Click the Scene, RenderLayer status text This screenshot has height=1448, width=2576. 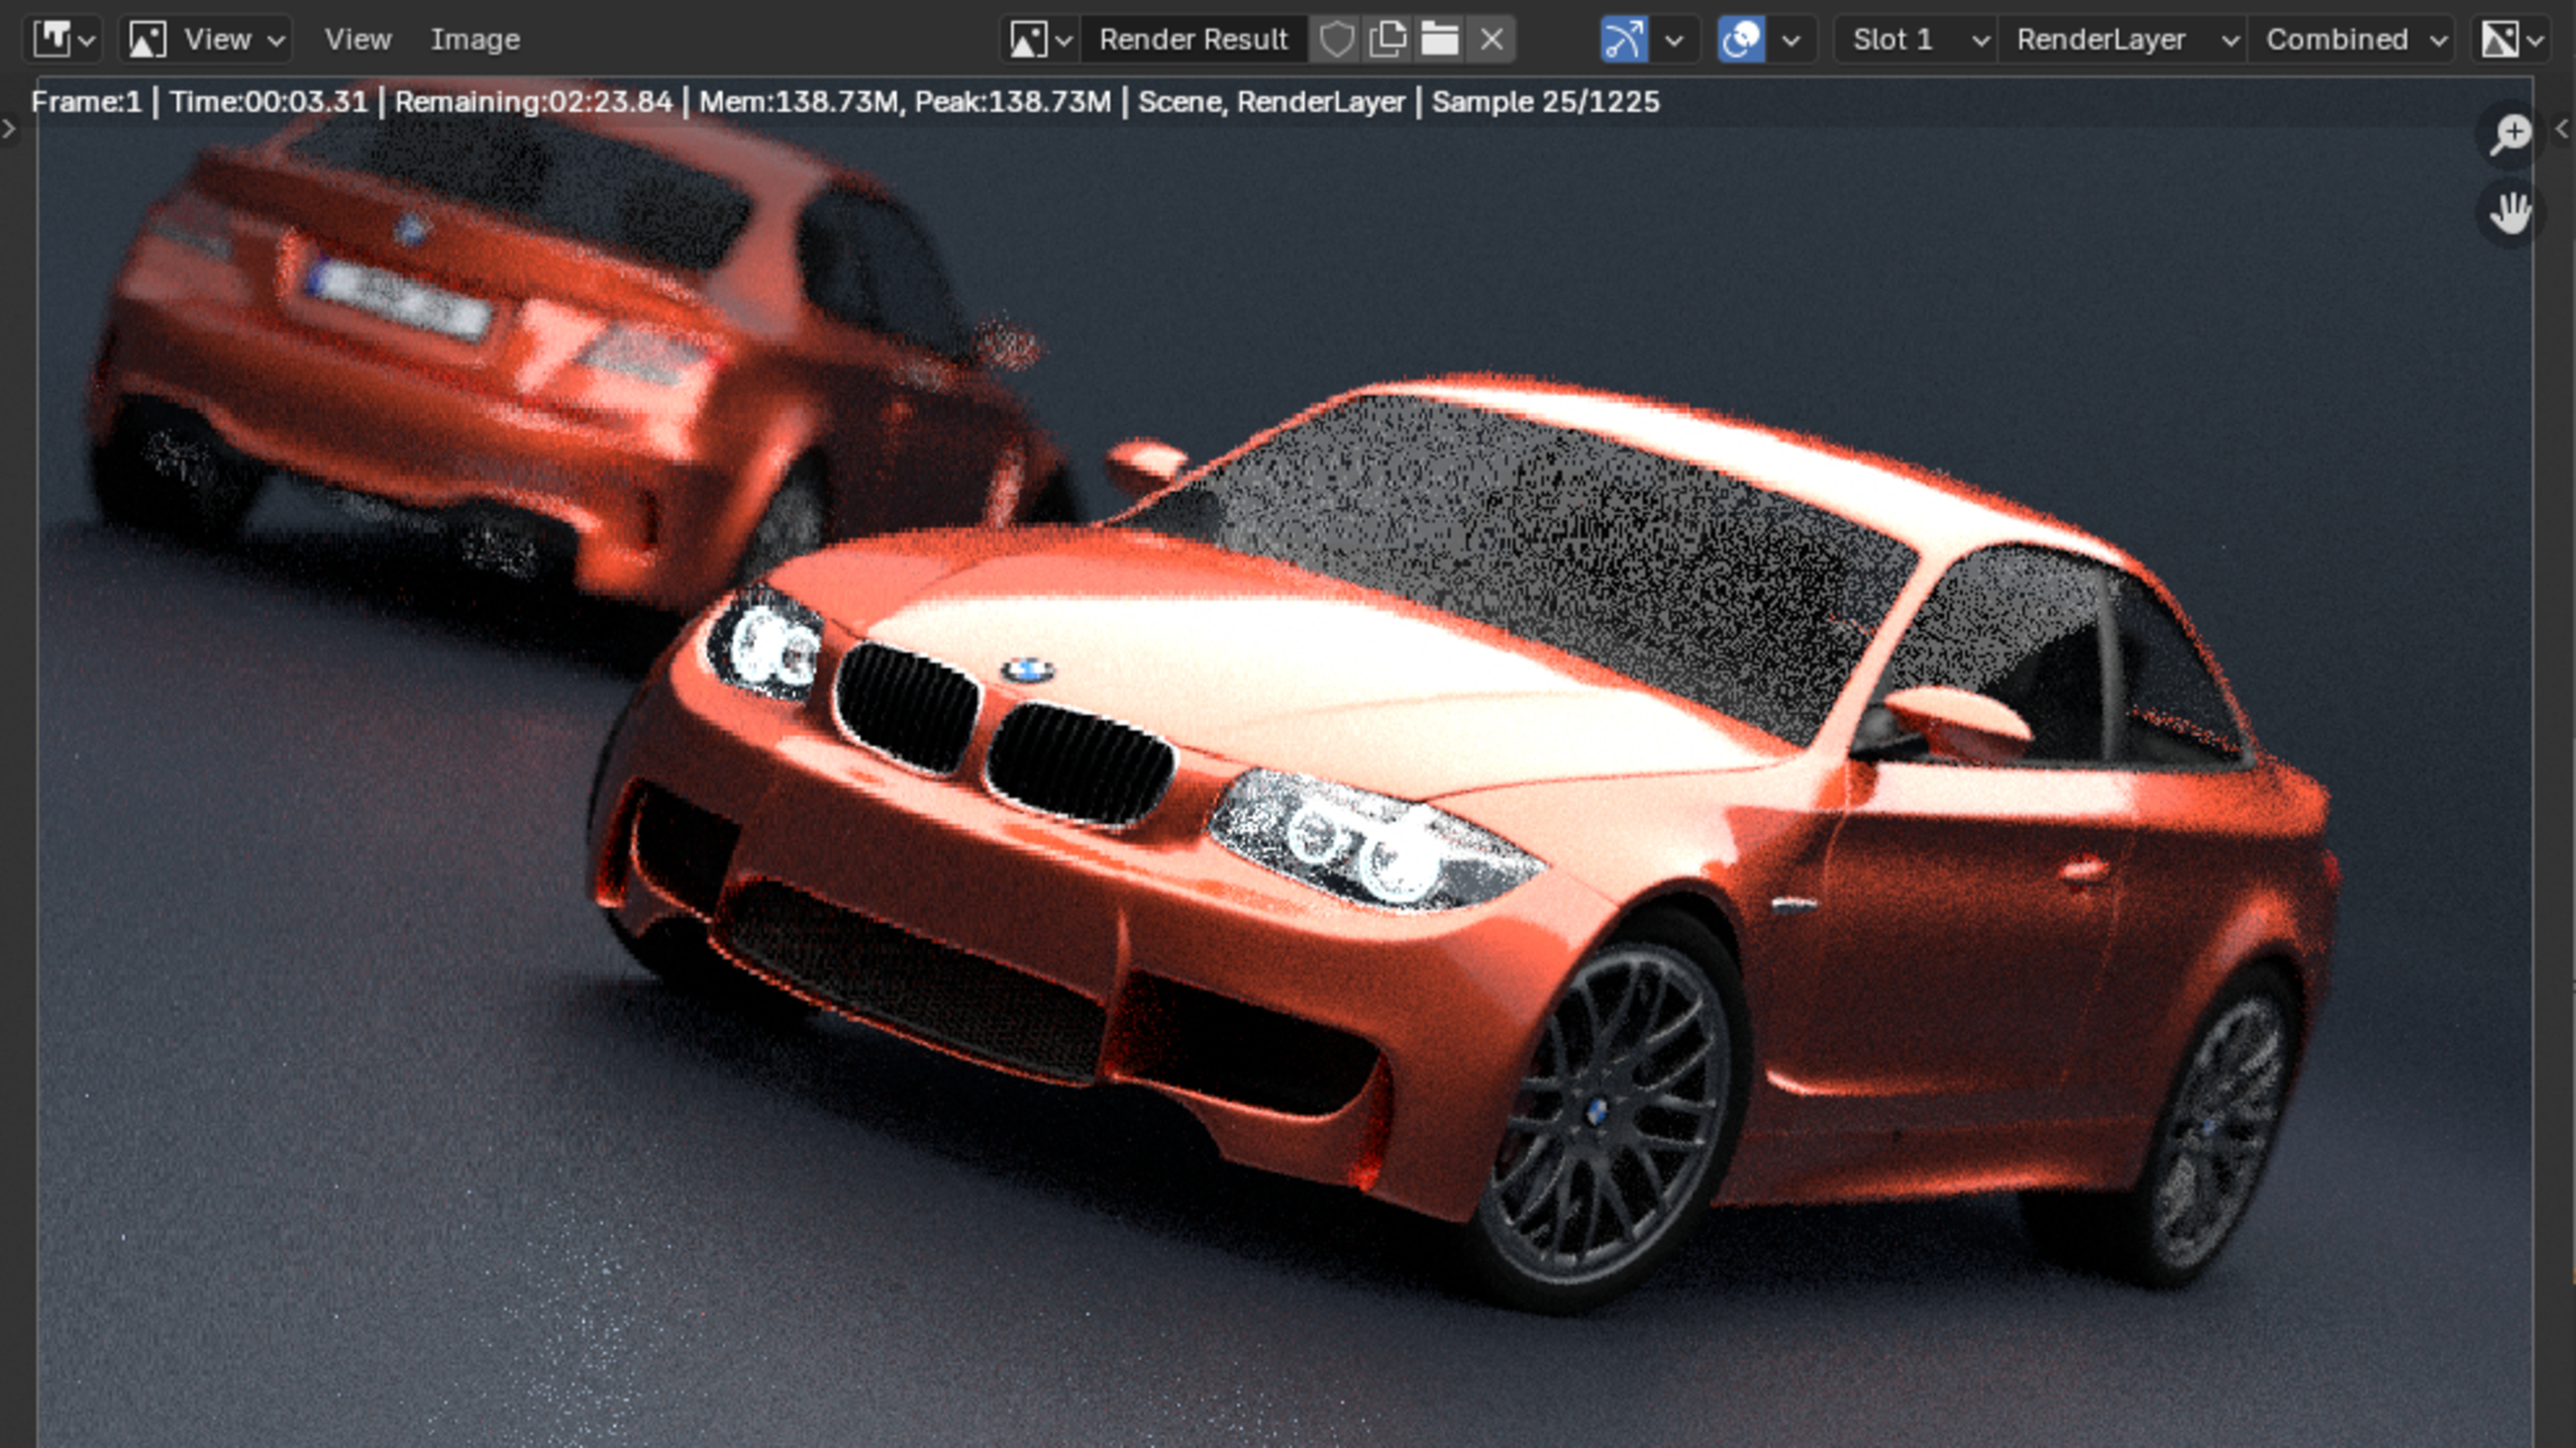coord(1271,102)
